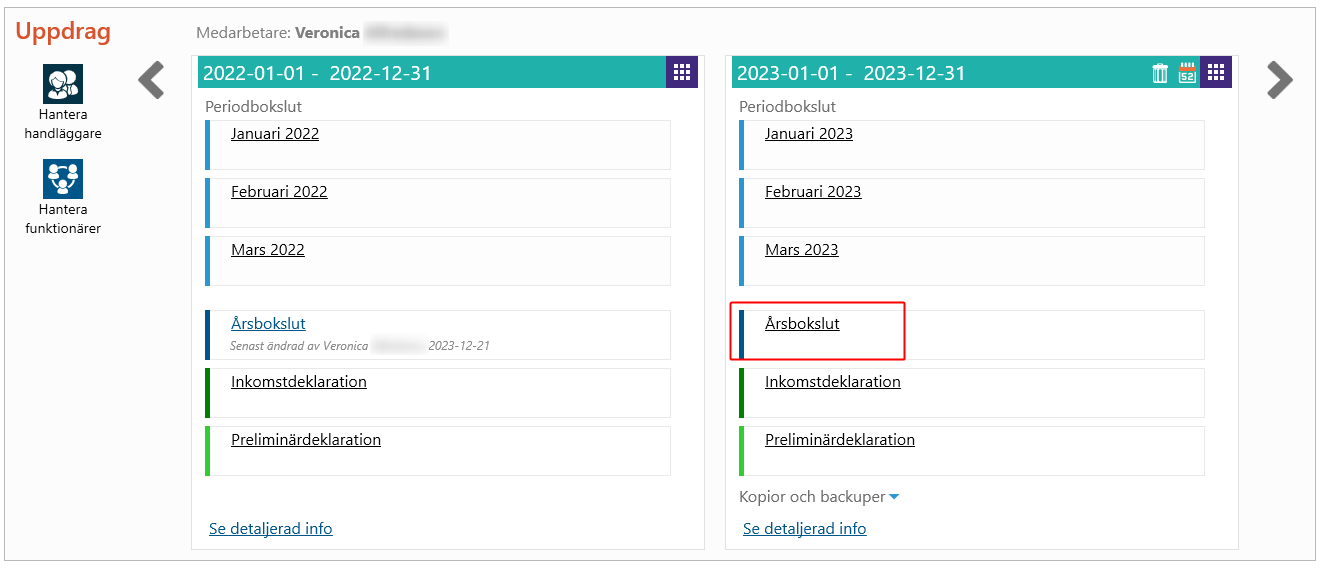The width and height of the screenshot is (1322, 568).
Task: Open Årsbokslut for 2023
Action: coord(802,324)
